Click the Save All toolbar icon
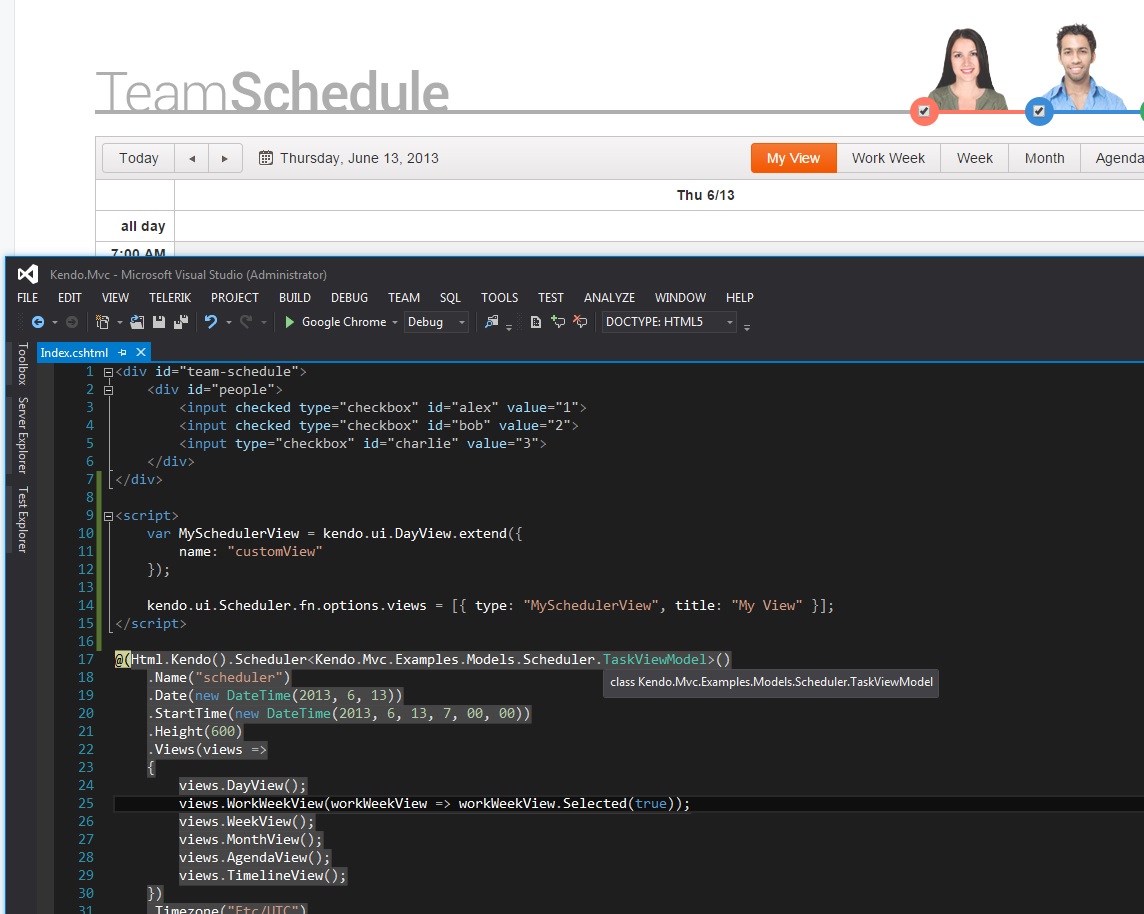This screenshot has width=1144, height=914. (181, 322)
